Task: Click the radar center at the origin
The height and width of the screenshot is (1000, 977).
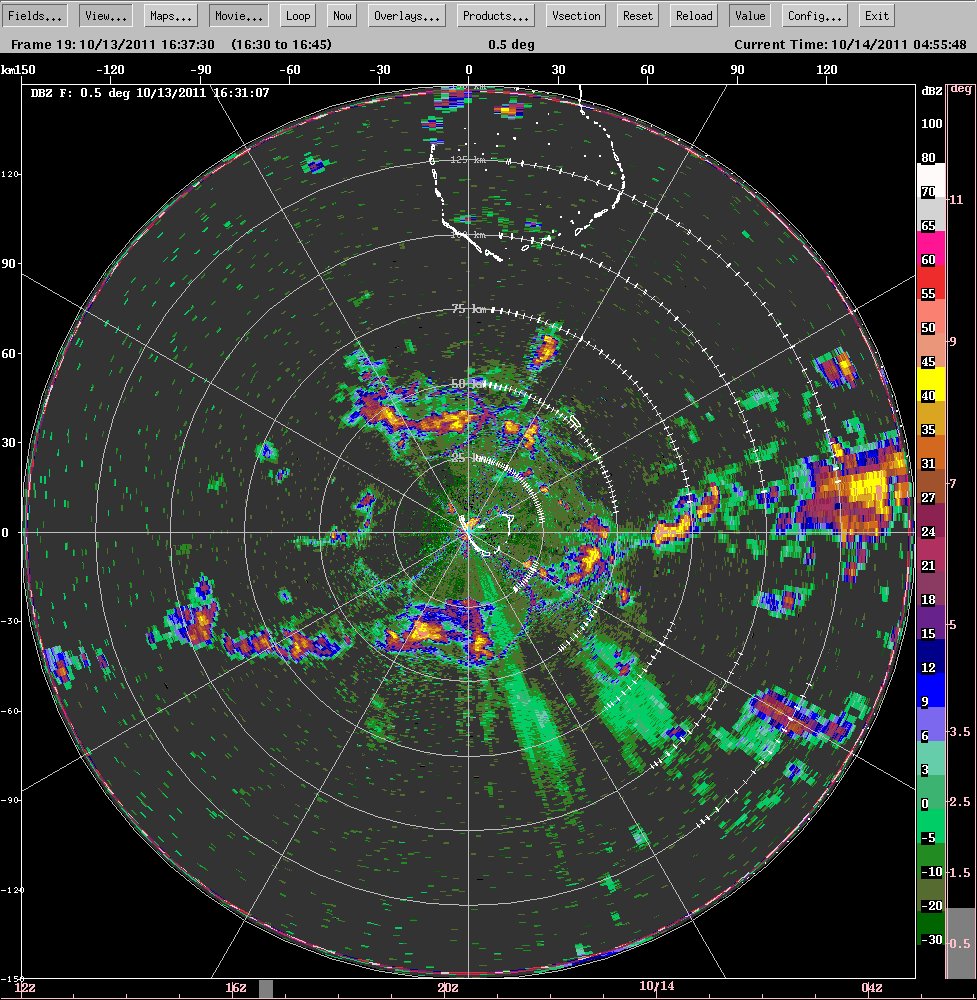Action: (469, 531)
